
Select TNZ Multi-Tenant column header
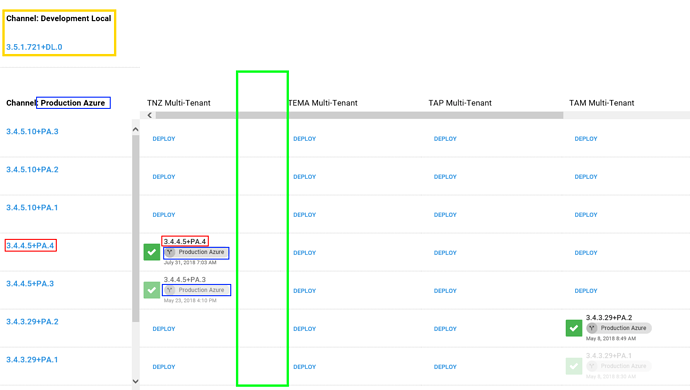pyautogui.click(x=179, y=103)
